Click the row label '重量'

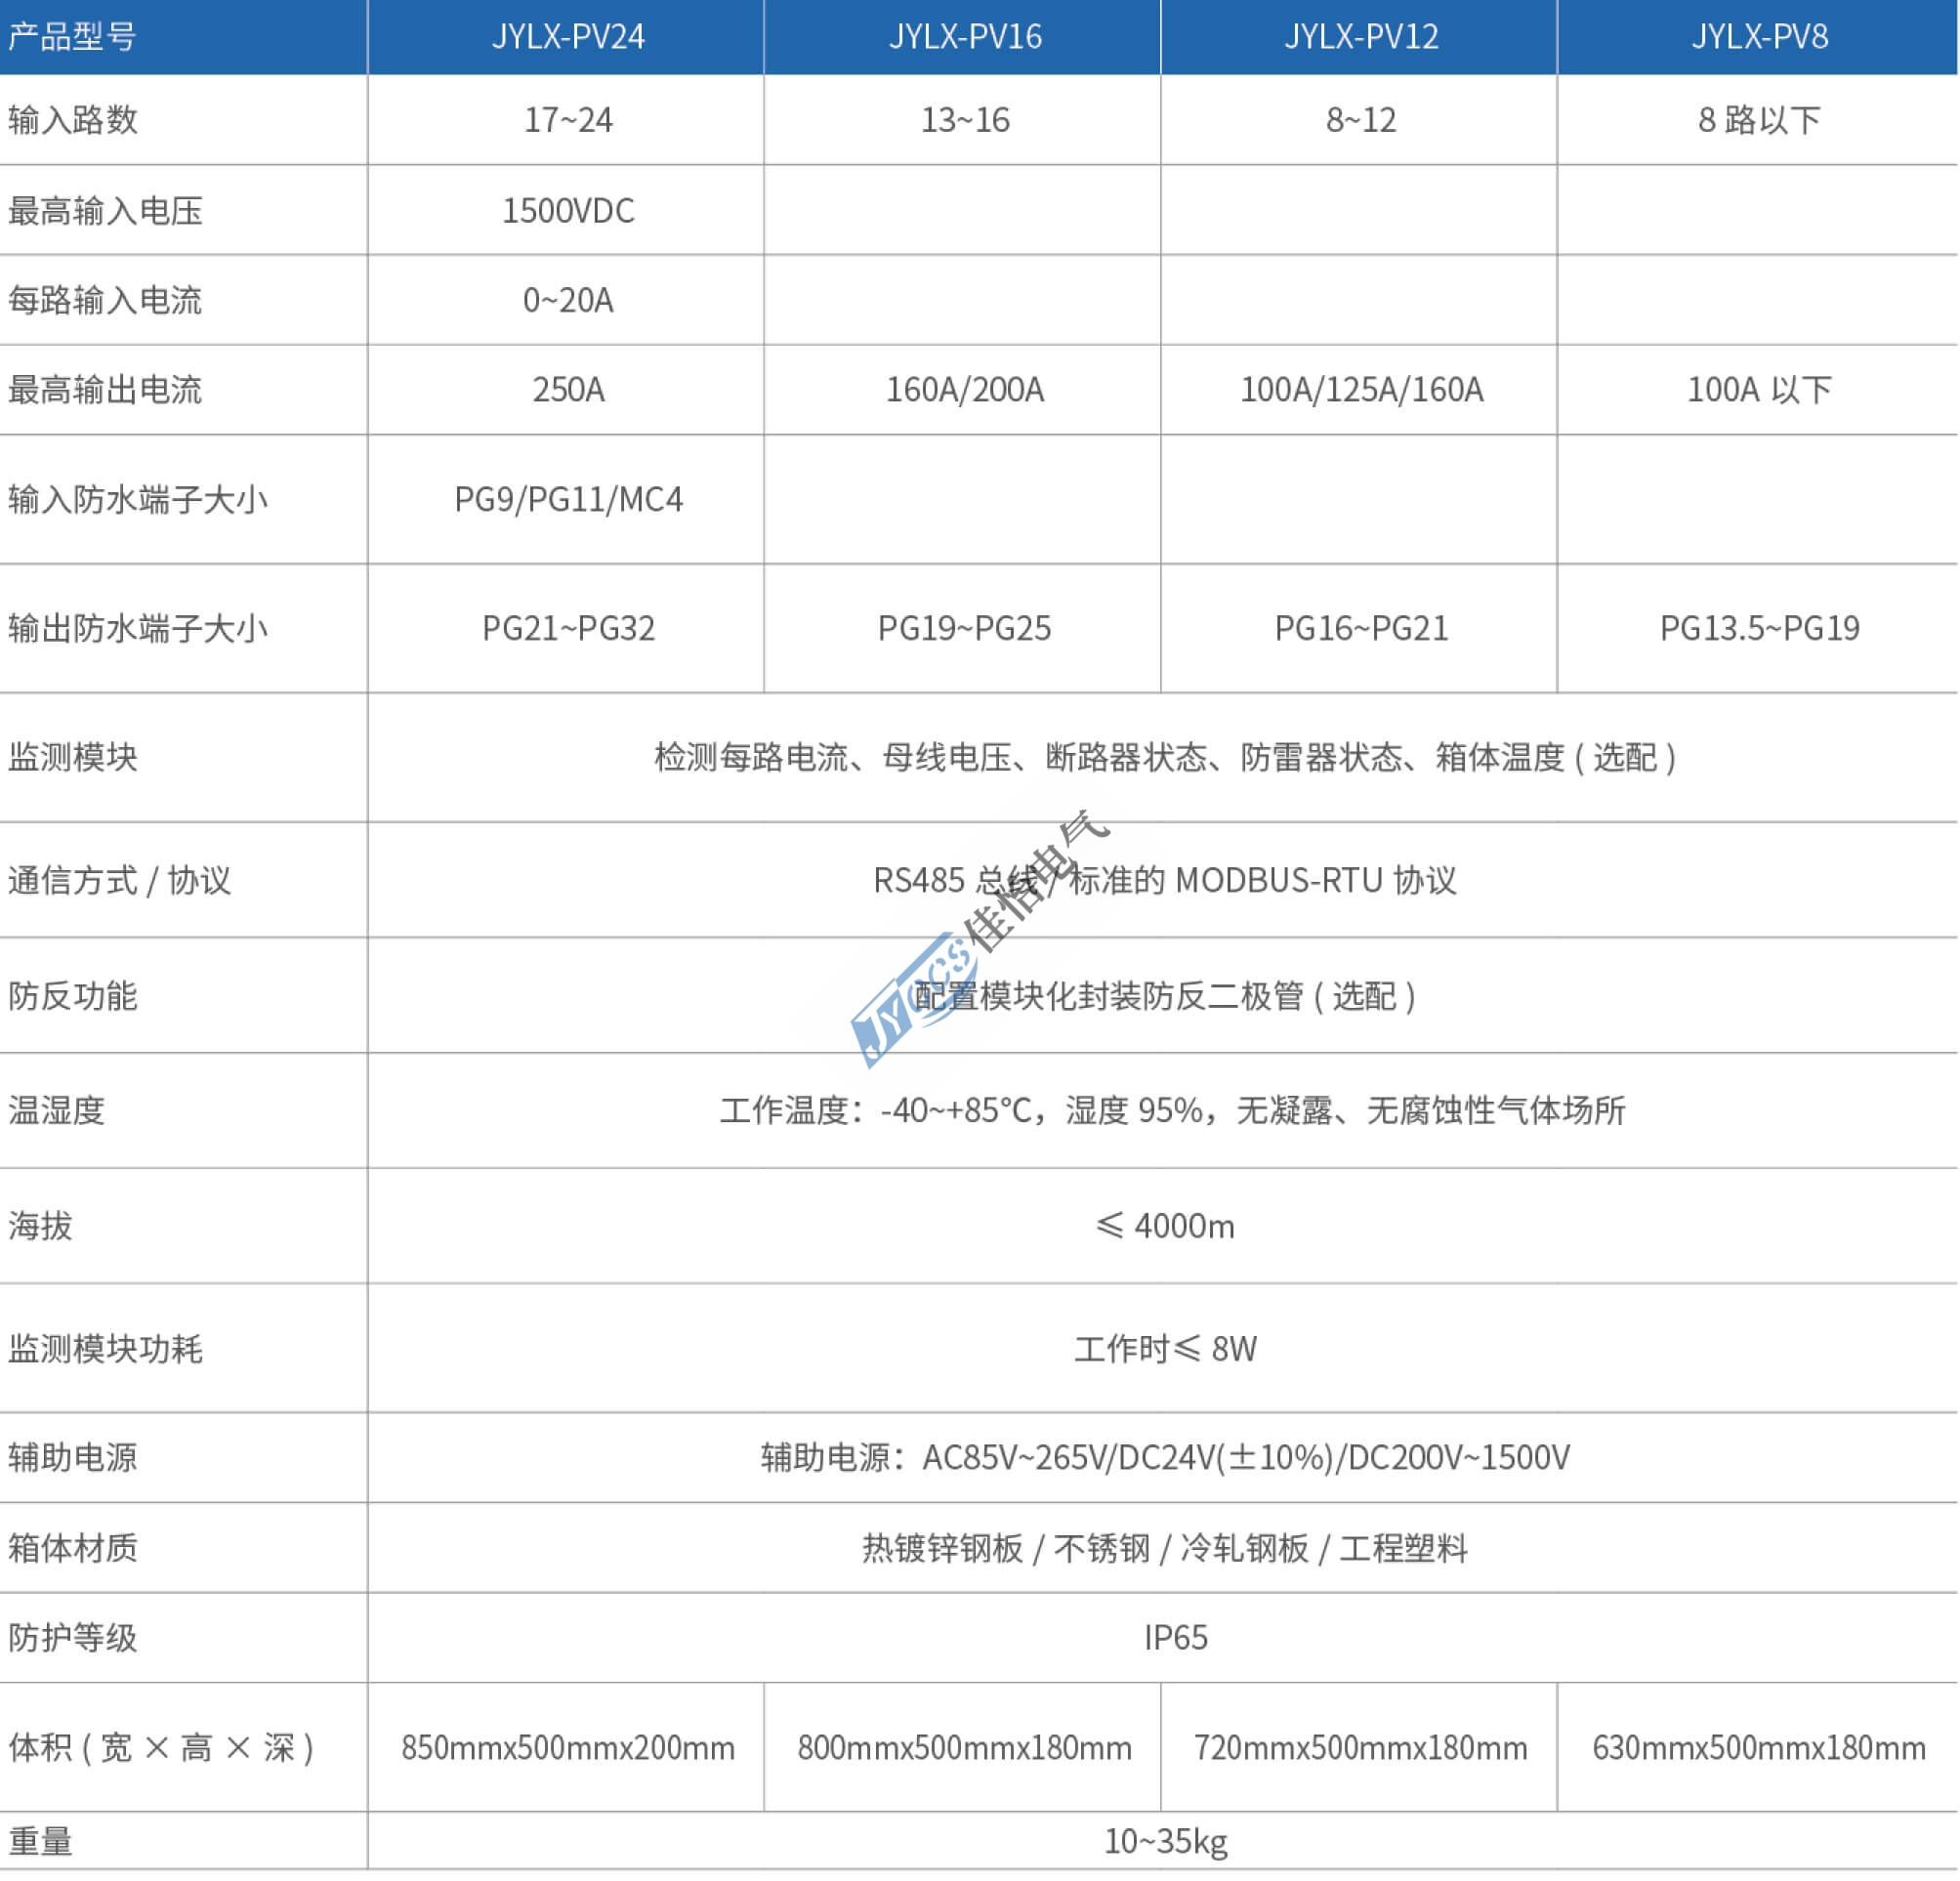(41, 1842)
